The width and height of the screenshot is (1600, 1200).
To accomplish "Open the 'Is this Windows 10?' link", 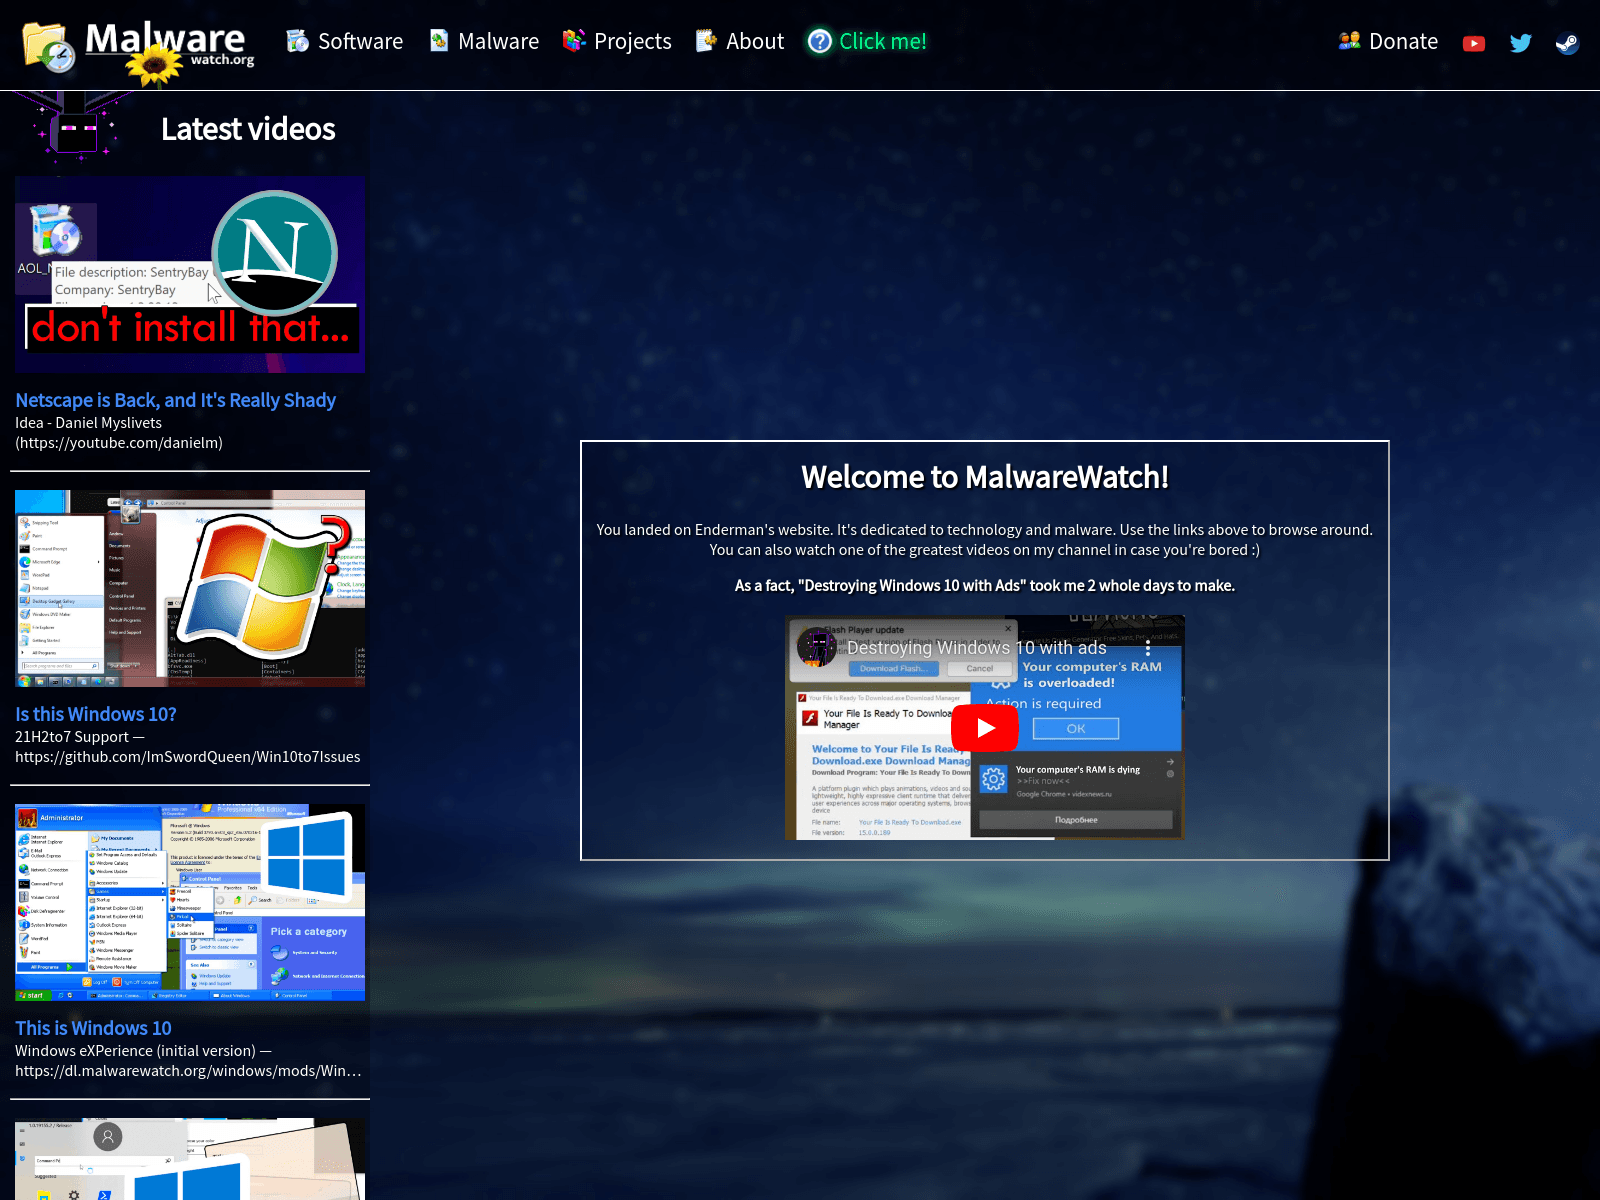I will pyautogui.click(x=96, y=714).
